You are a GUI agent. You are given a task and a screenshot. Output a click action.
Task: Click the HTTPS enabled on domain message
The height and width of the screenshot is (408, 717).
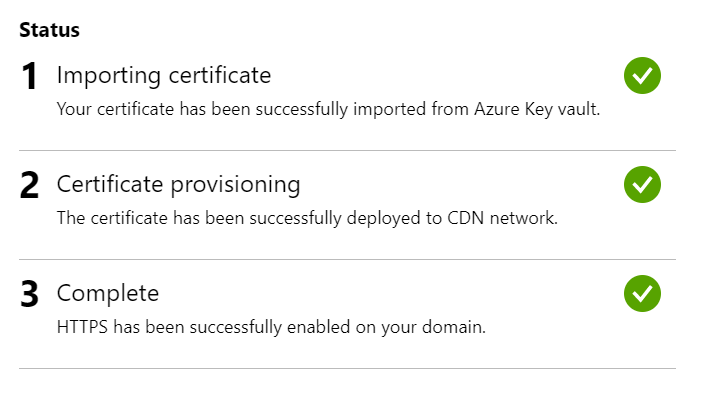[x=271, y=327]
